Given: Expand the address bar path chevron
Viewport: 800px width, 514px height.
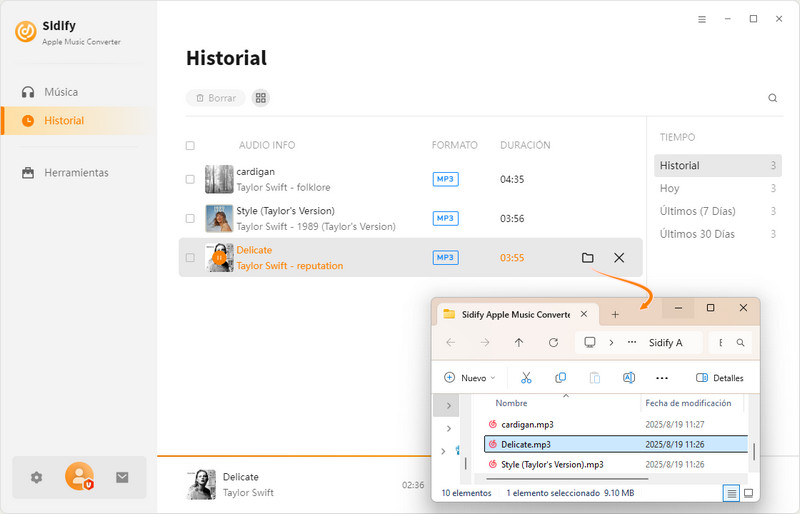Looking at the screenshot, I should (x=611, y=342).
